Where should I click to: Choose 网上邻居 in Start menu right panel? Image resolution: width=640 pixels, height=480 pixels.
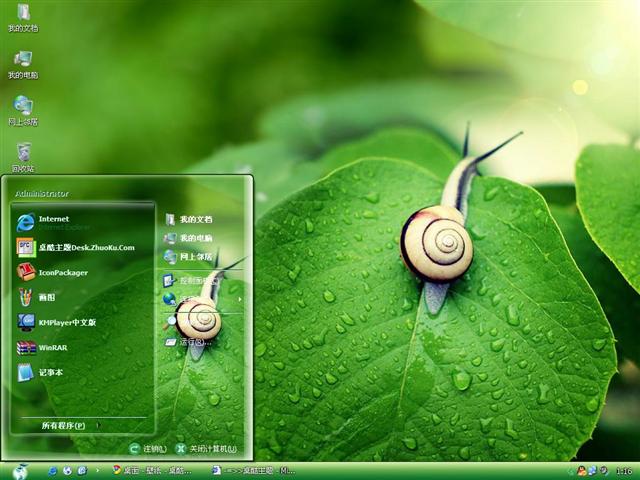[195, 257]
